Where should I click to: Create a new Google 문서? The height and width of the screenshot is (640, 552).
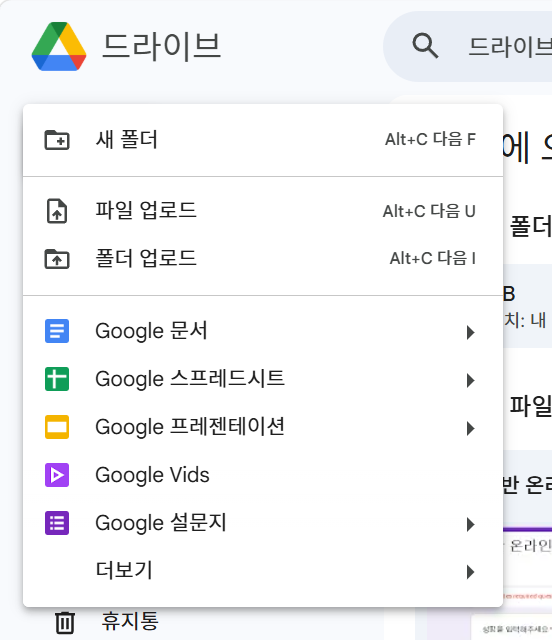[x=263, y=331]
